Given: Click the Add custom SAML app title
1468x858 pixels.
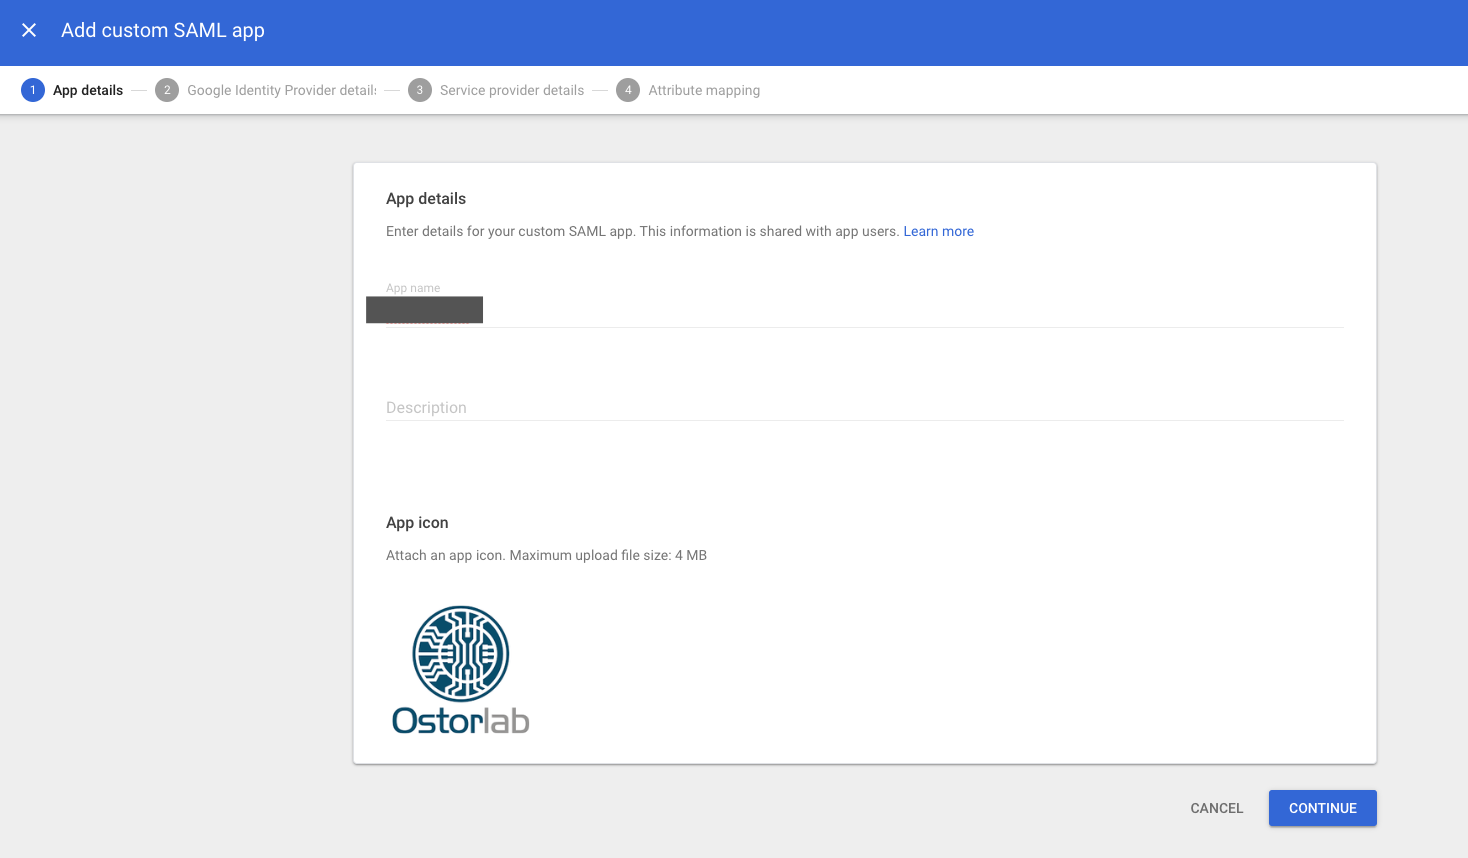Looking at the screenshot, I should pos(163,30).
